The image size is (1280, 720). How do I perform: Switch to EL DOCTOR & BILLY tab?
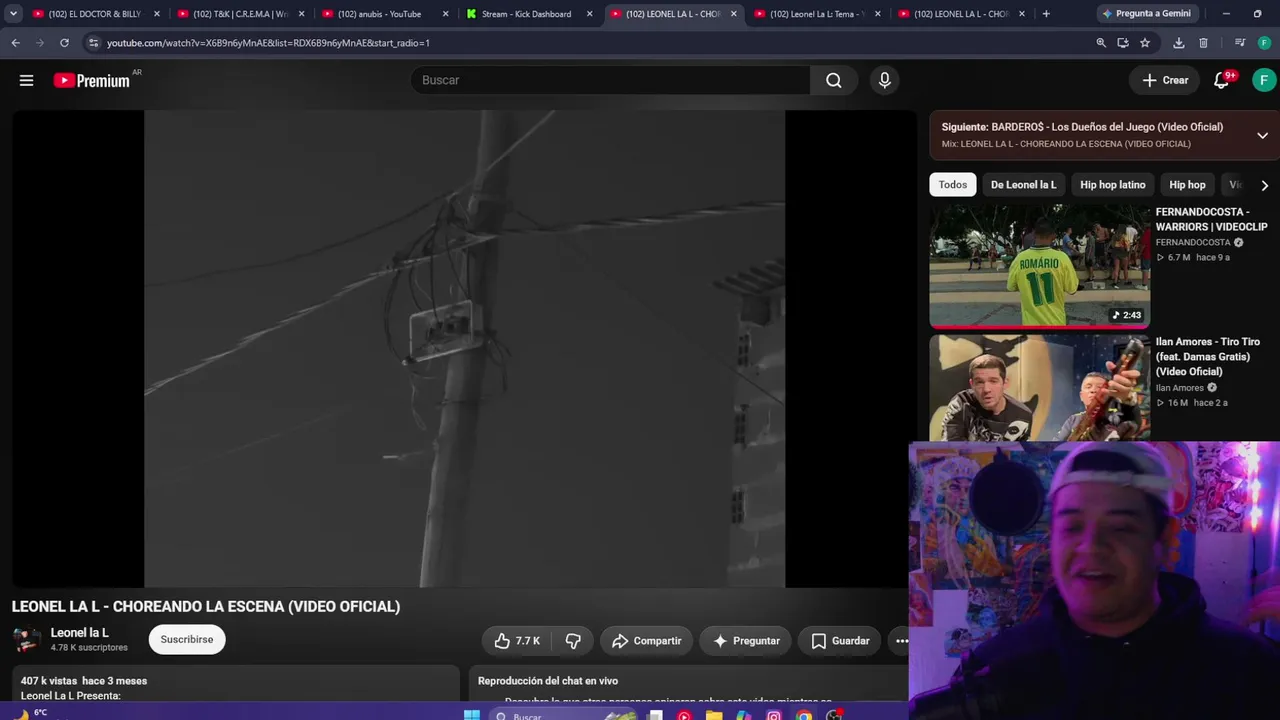(x=95, y=14)
